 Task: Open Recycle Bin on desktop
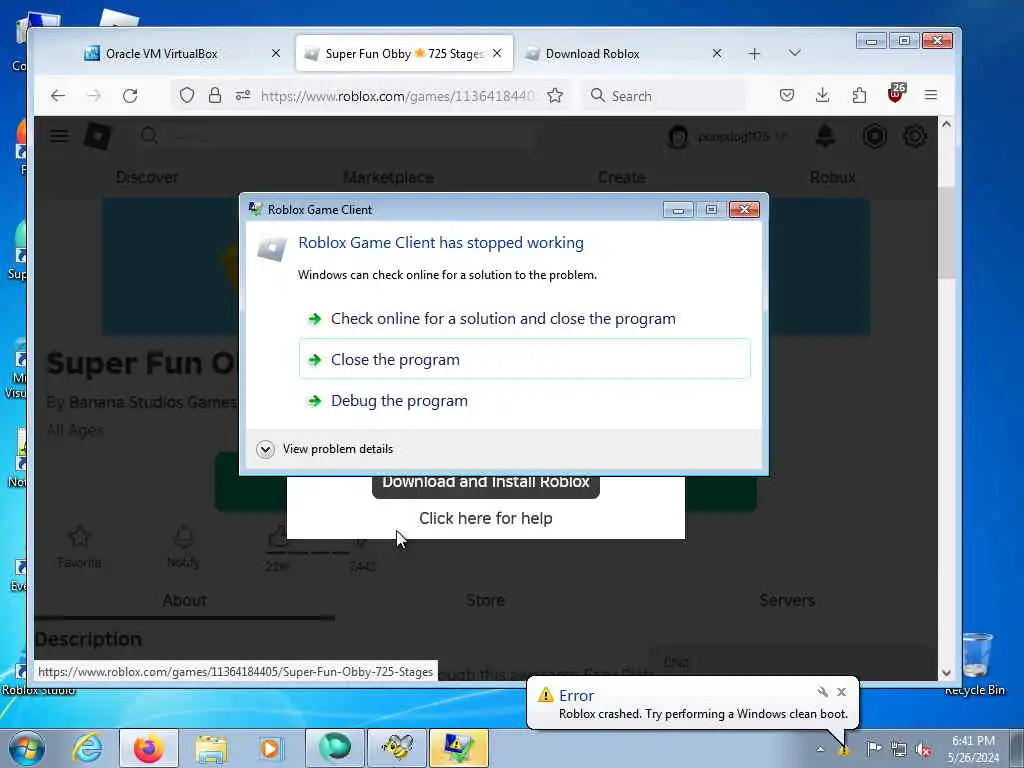click(975, 664)
